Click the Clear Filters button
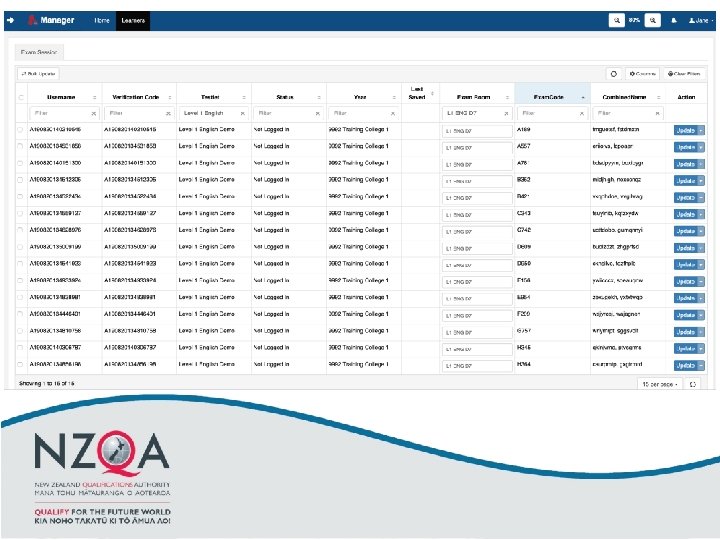The image size is (720, 540). [x=684, y=73]
